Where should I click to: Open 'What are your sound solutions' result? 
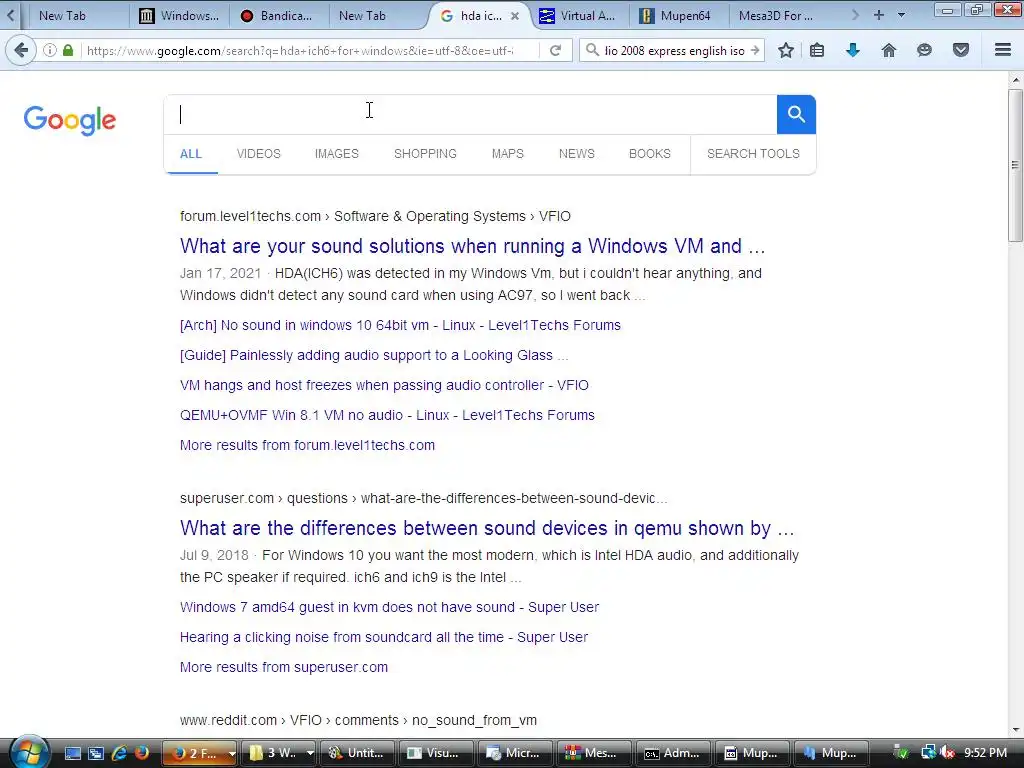click(472, 246)
